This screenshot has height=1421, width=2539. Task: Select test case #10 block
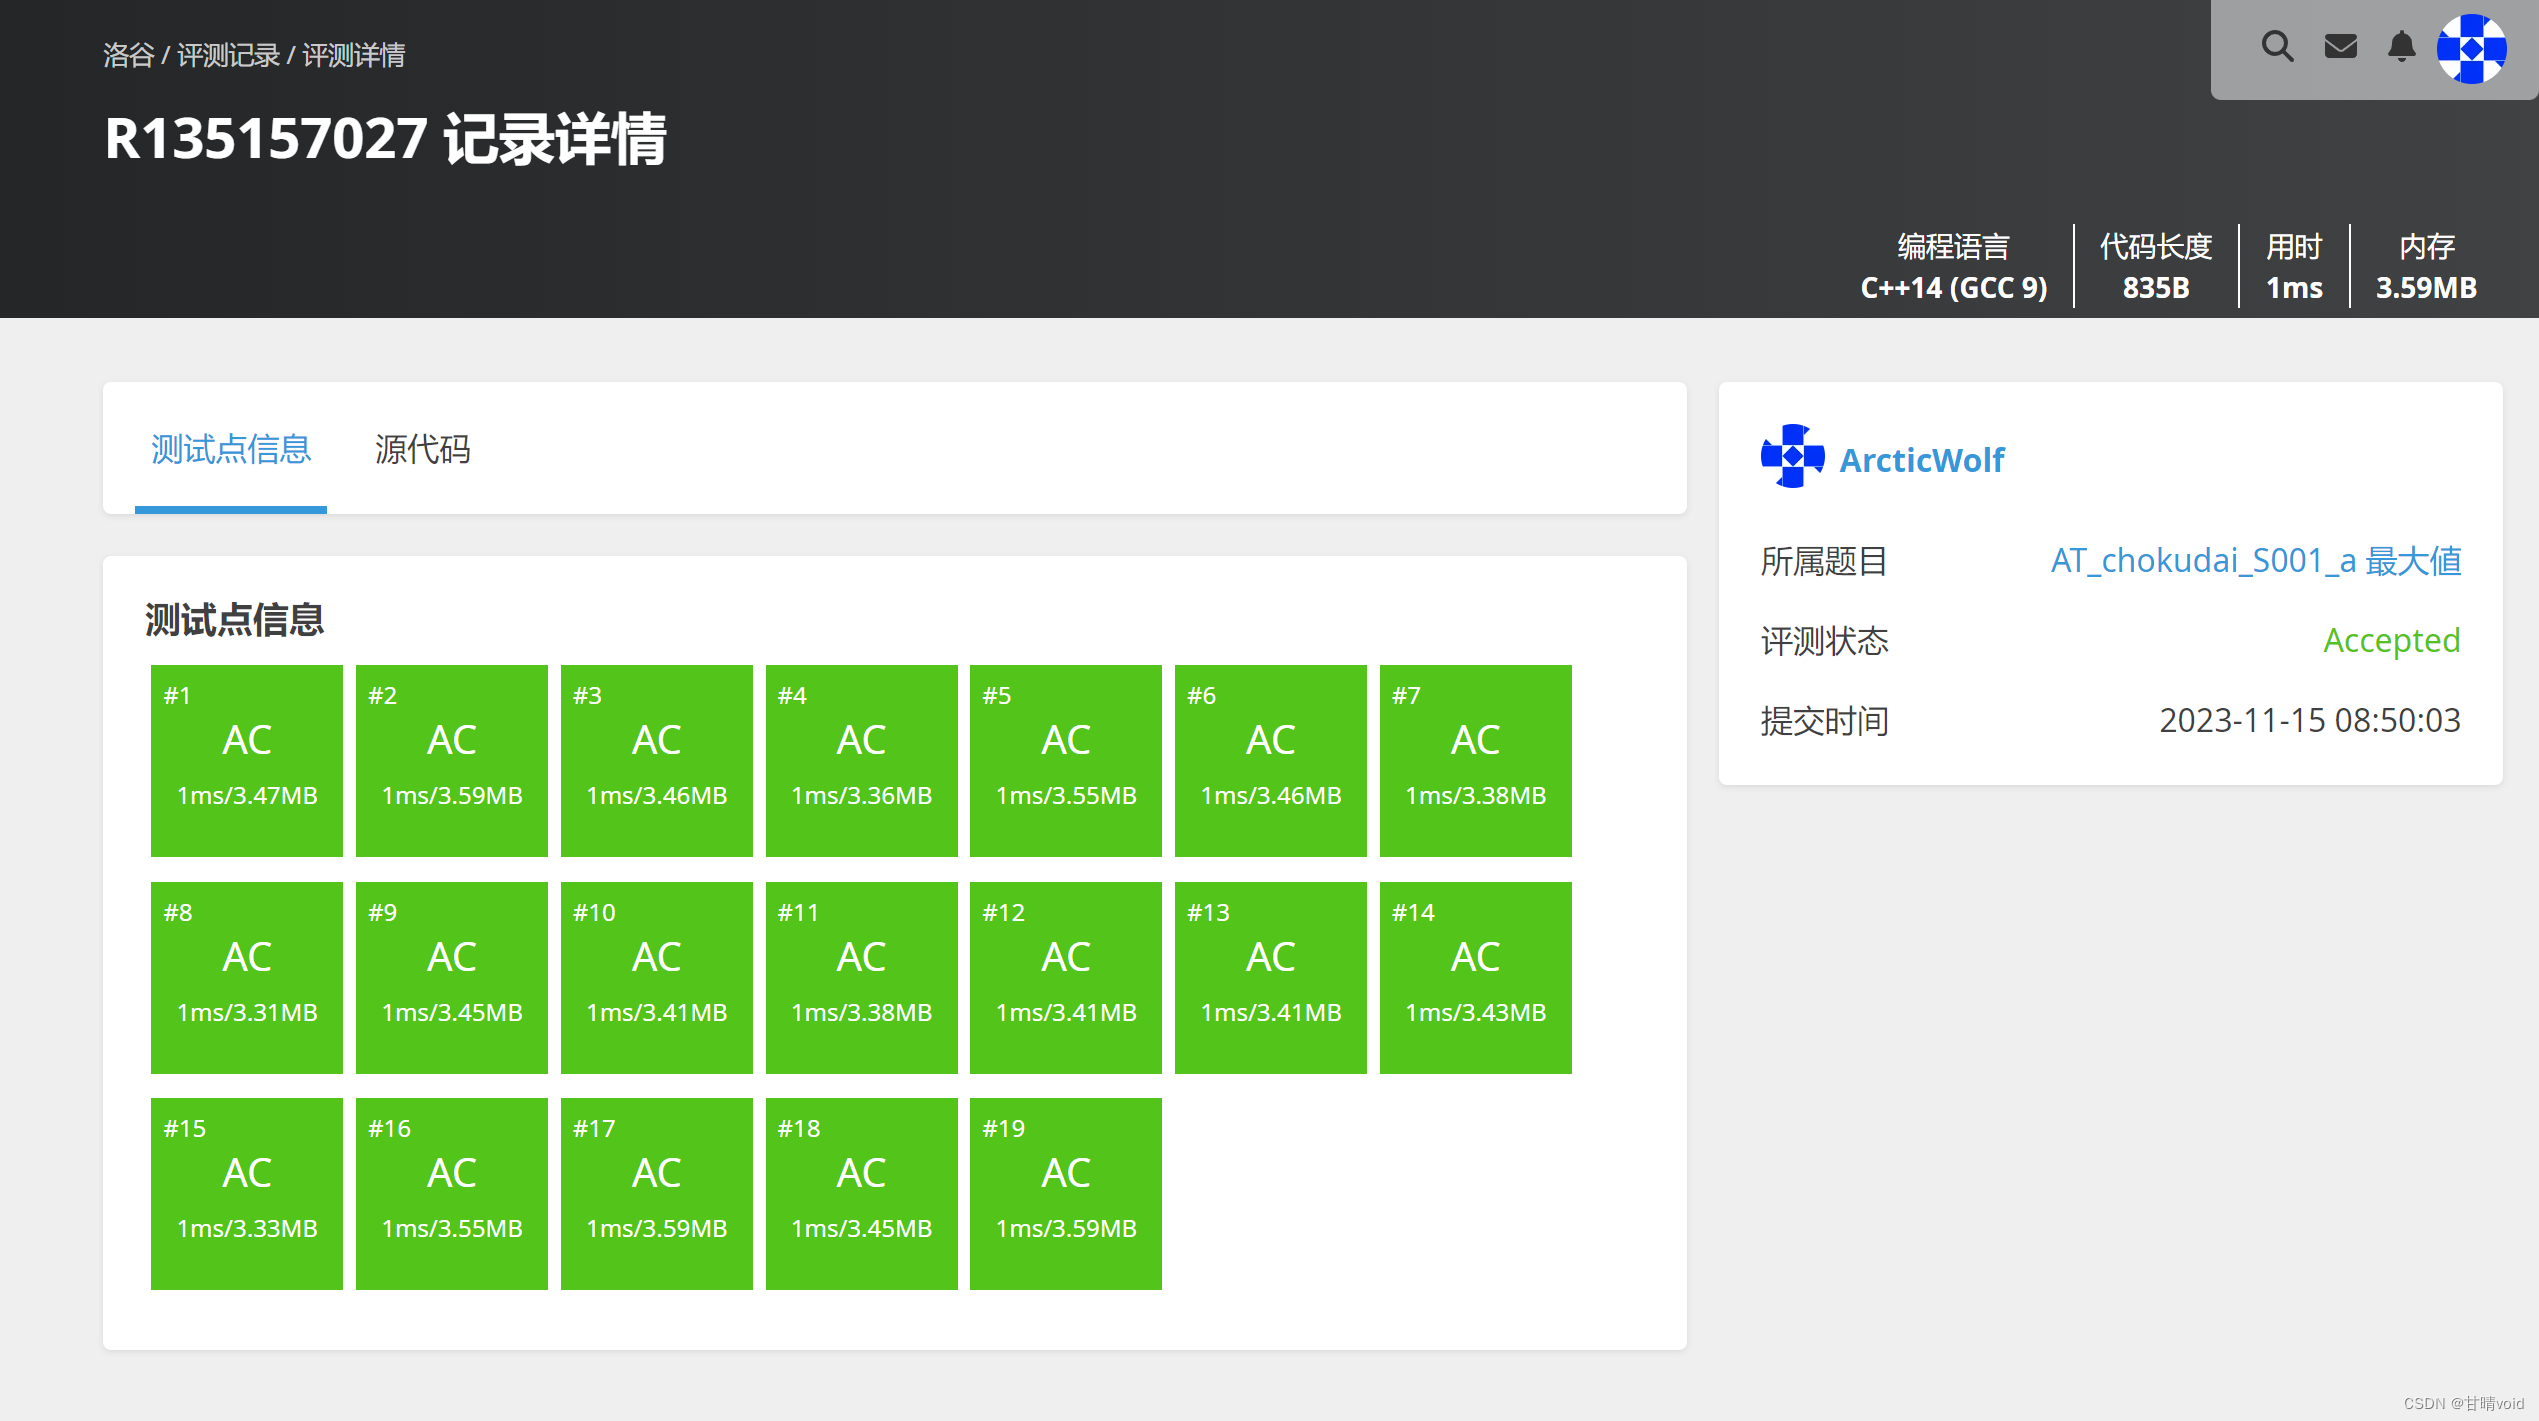coord(657,978)
